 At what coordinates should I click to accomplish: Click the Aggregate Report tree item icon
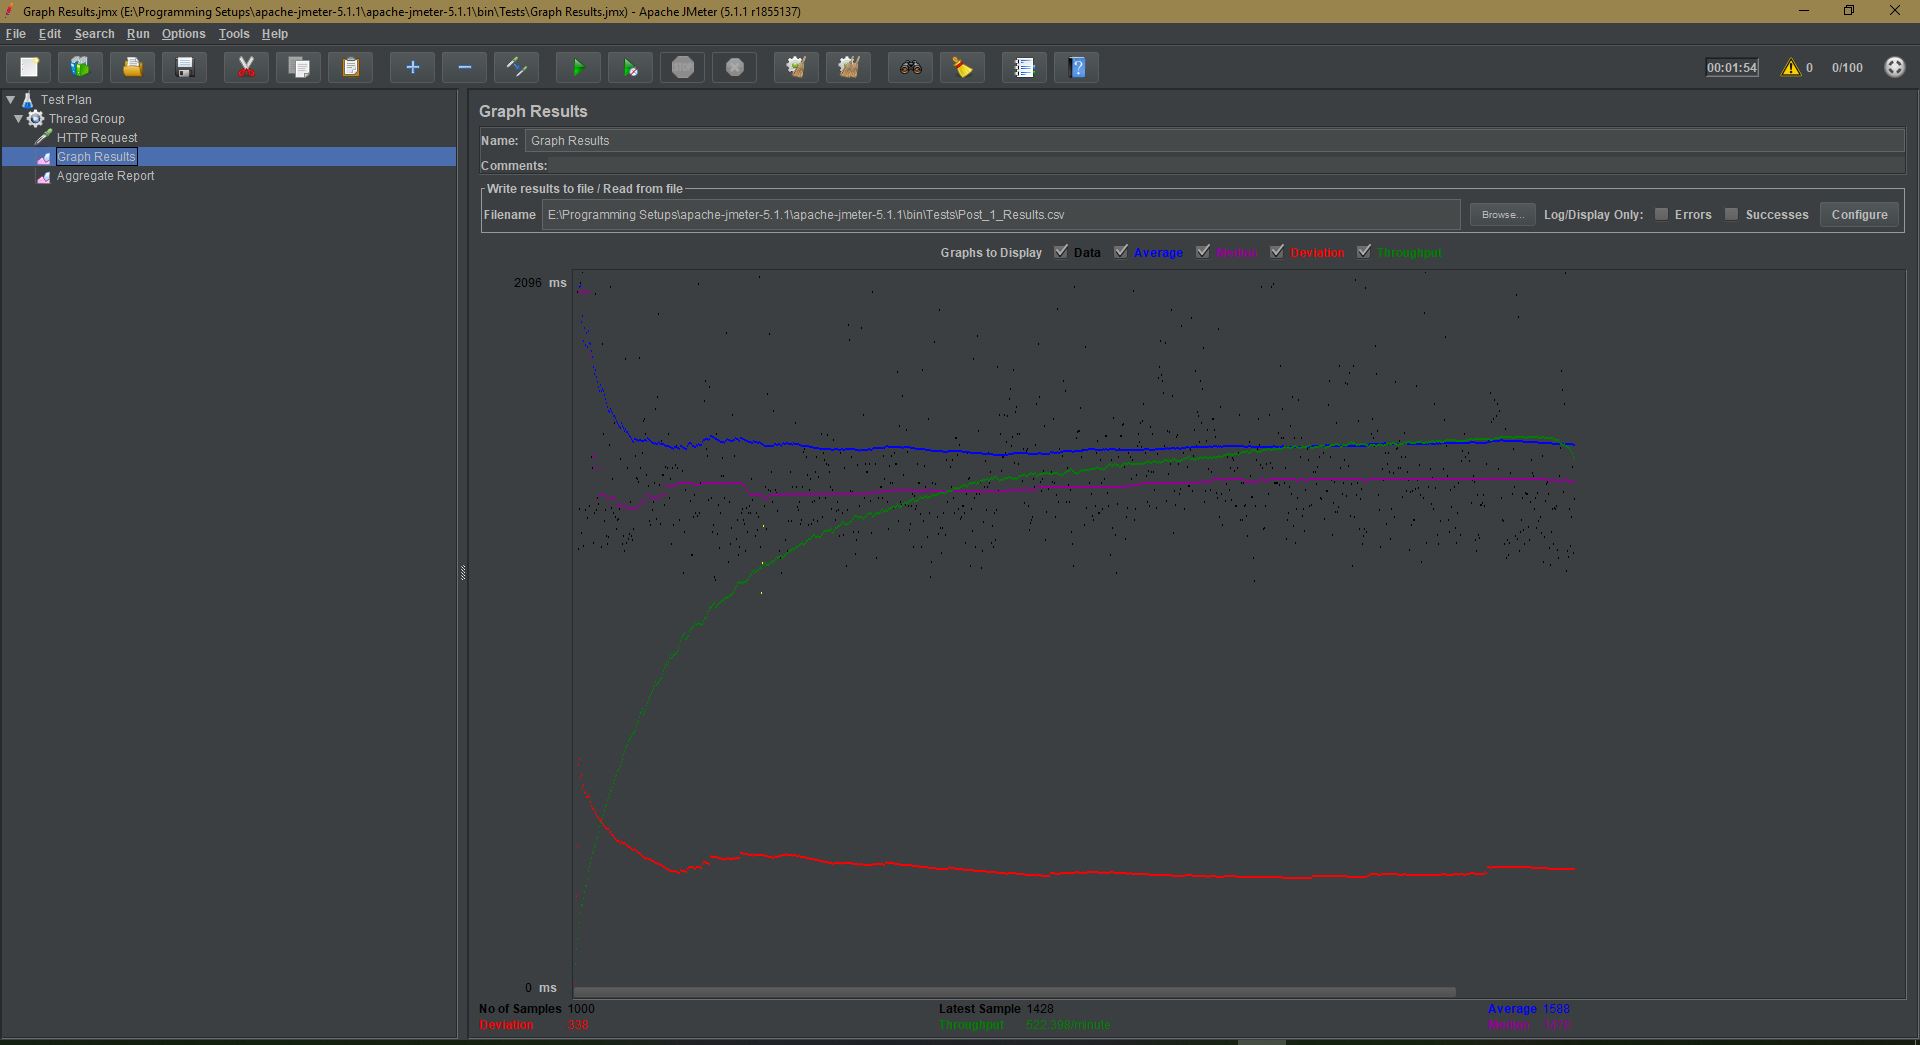pos(44,176)
